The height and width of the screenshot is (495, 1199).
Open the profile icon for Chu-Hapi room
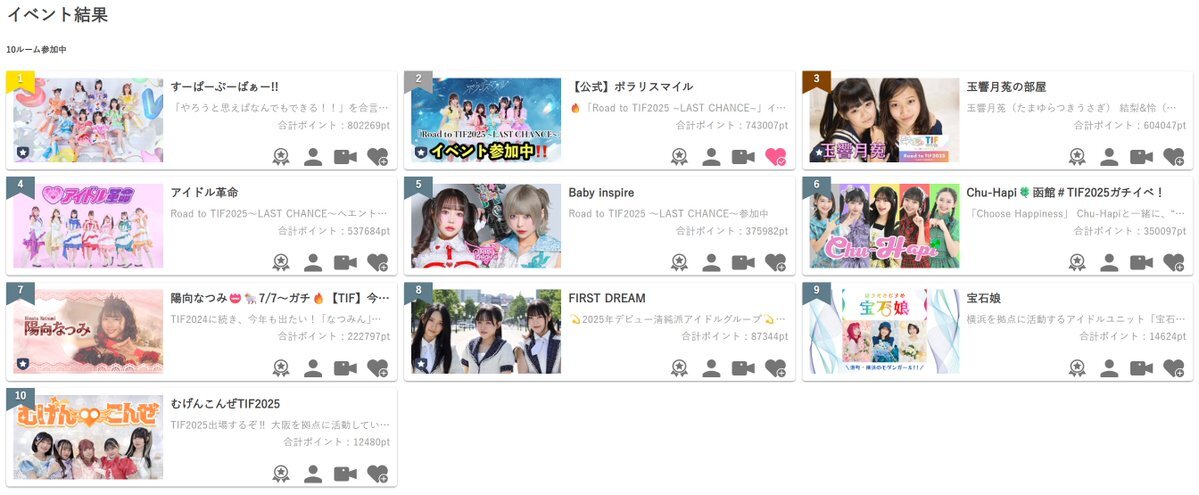1109,262
